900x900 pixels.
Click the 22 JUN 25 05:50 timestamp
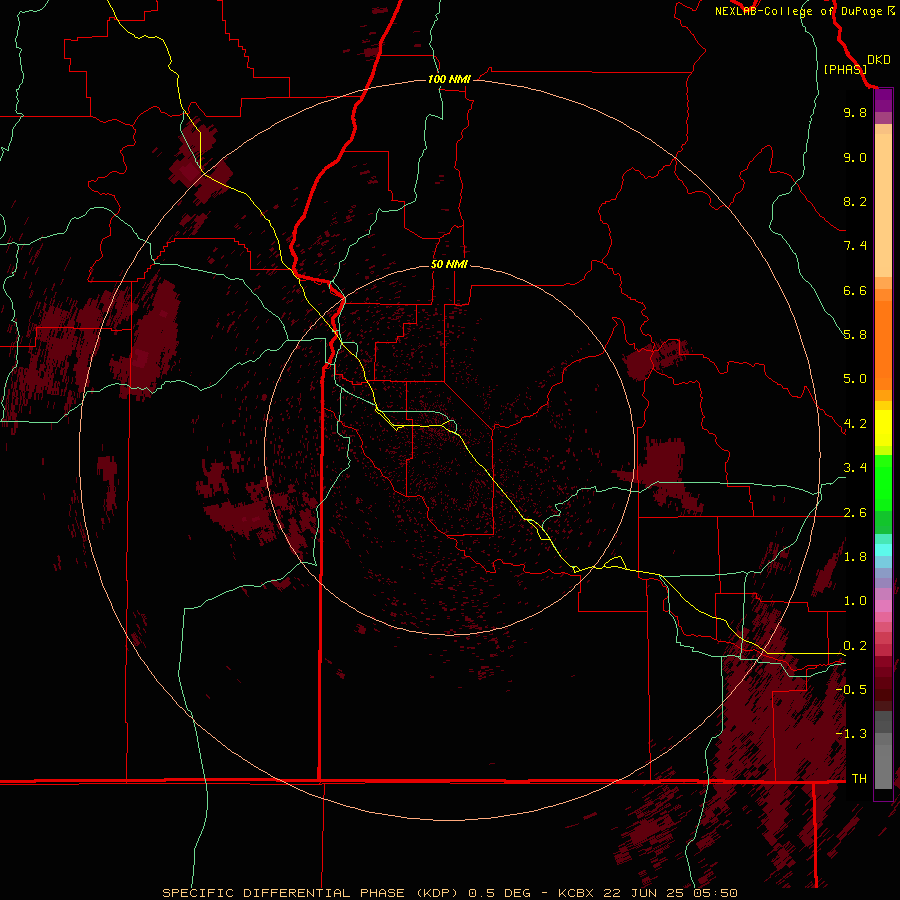[671, 893]
